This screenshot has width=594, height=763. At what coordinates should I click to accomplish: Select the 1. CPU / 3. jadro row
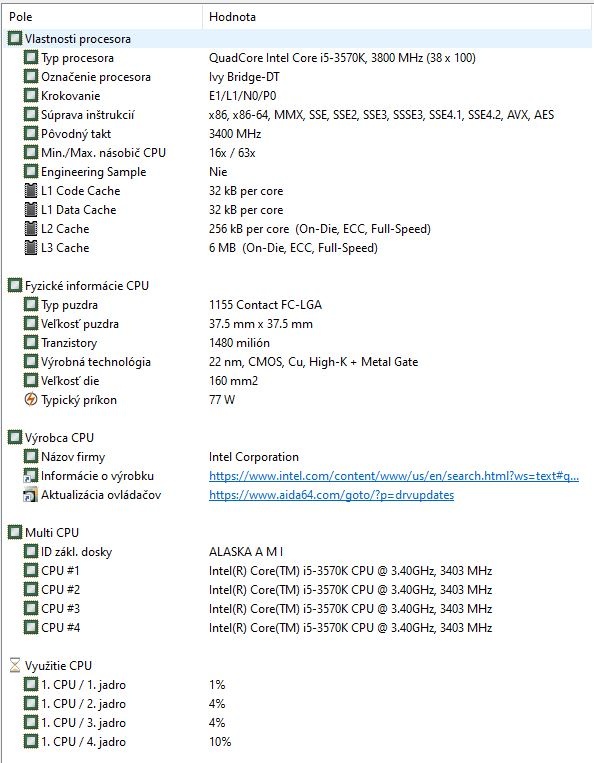tap(83, 723)
